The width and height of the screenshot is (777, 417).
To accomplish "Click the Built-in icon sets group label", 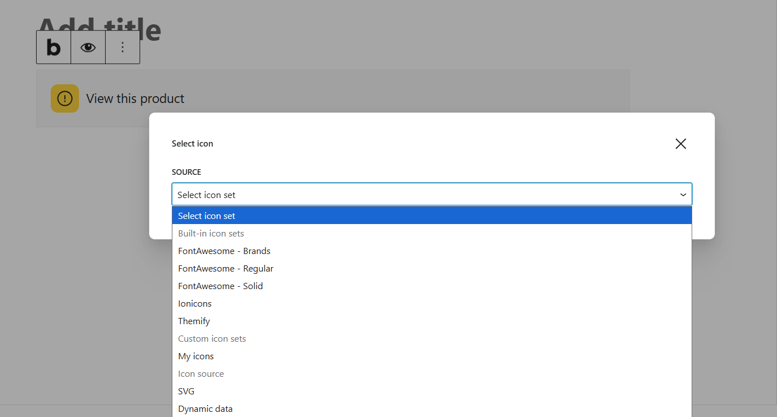I will [x=211, y=233].
